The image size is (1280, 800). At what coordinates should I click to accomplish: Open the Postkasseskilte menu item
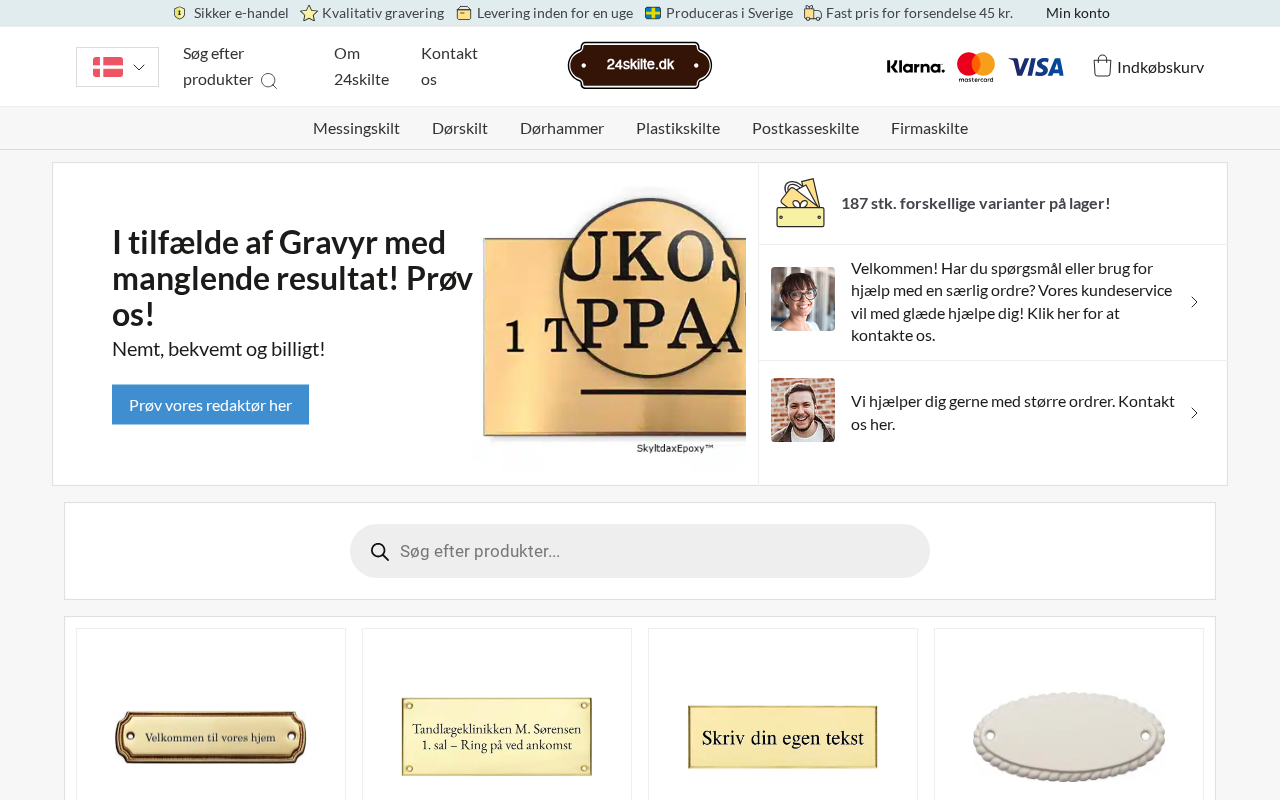[x=805, y=128]
